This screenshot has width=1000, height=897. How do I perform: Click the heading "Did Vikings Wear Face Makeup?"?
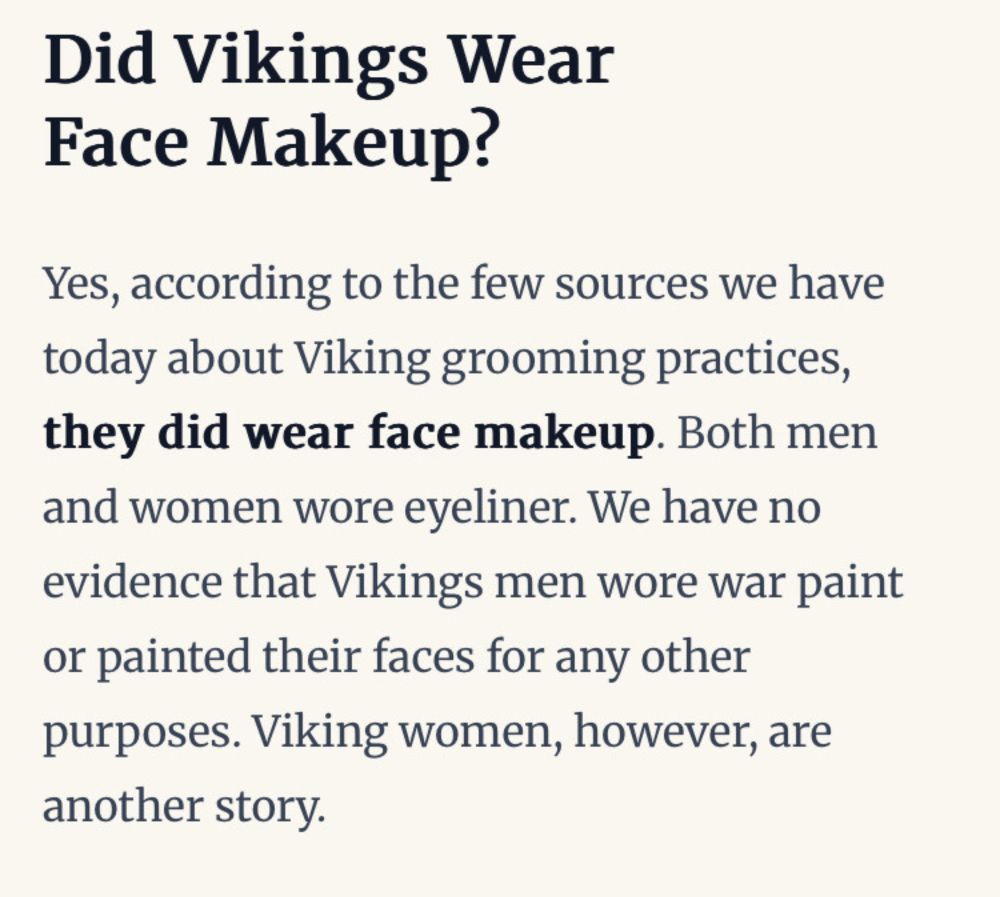(x=328, y=102)
